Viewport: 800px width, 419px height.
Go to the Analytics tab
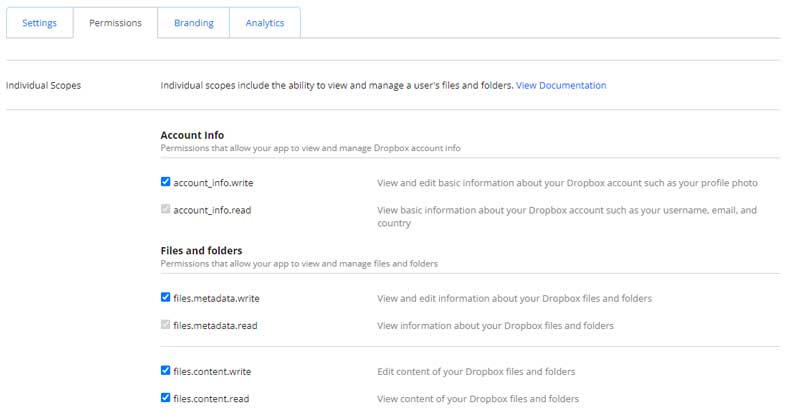tap(265, 23)
